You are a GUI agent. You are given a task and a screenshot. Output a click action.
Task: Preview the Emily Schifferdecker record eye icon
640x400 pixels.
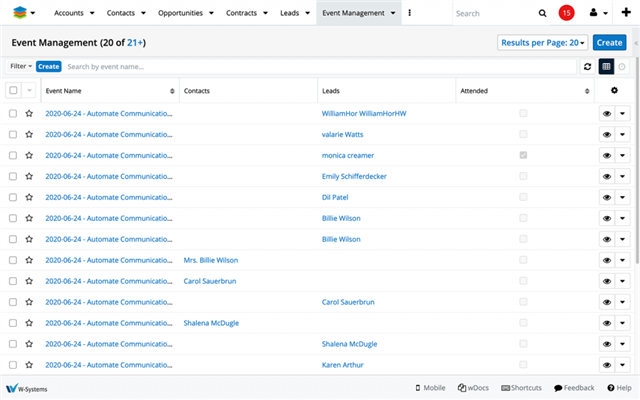607,176
